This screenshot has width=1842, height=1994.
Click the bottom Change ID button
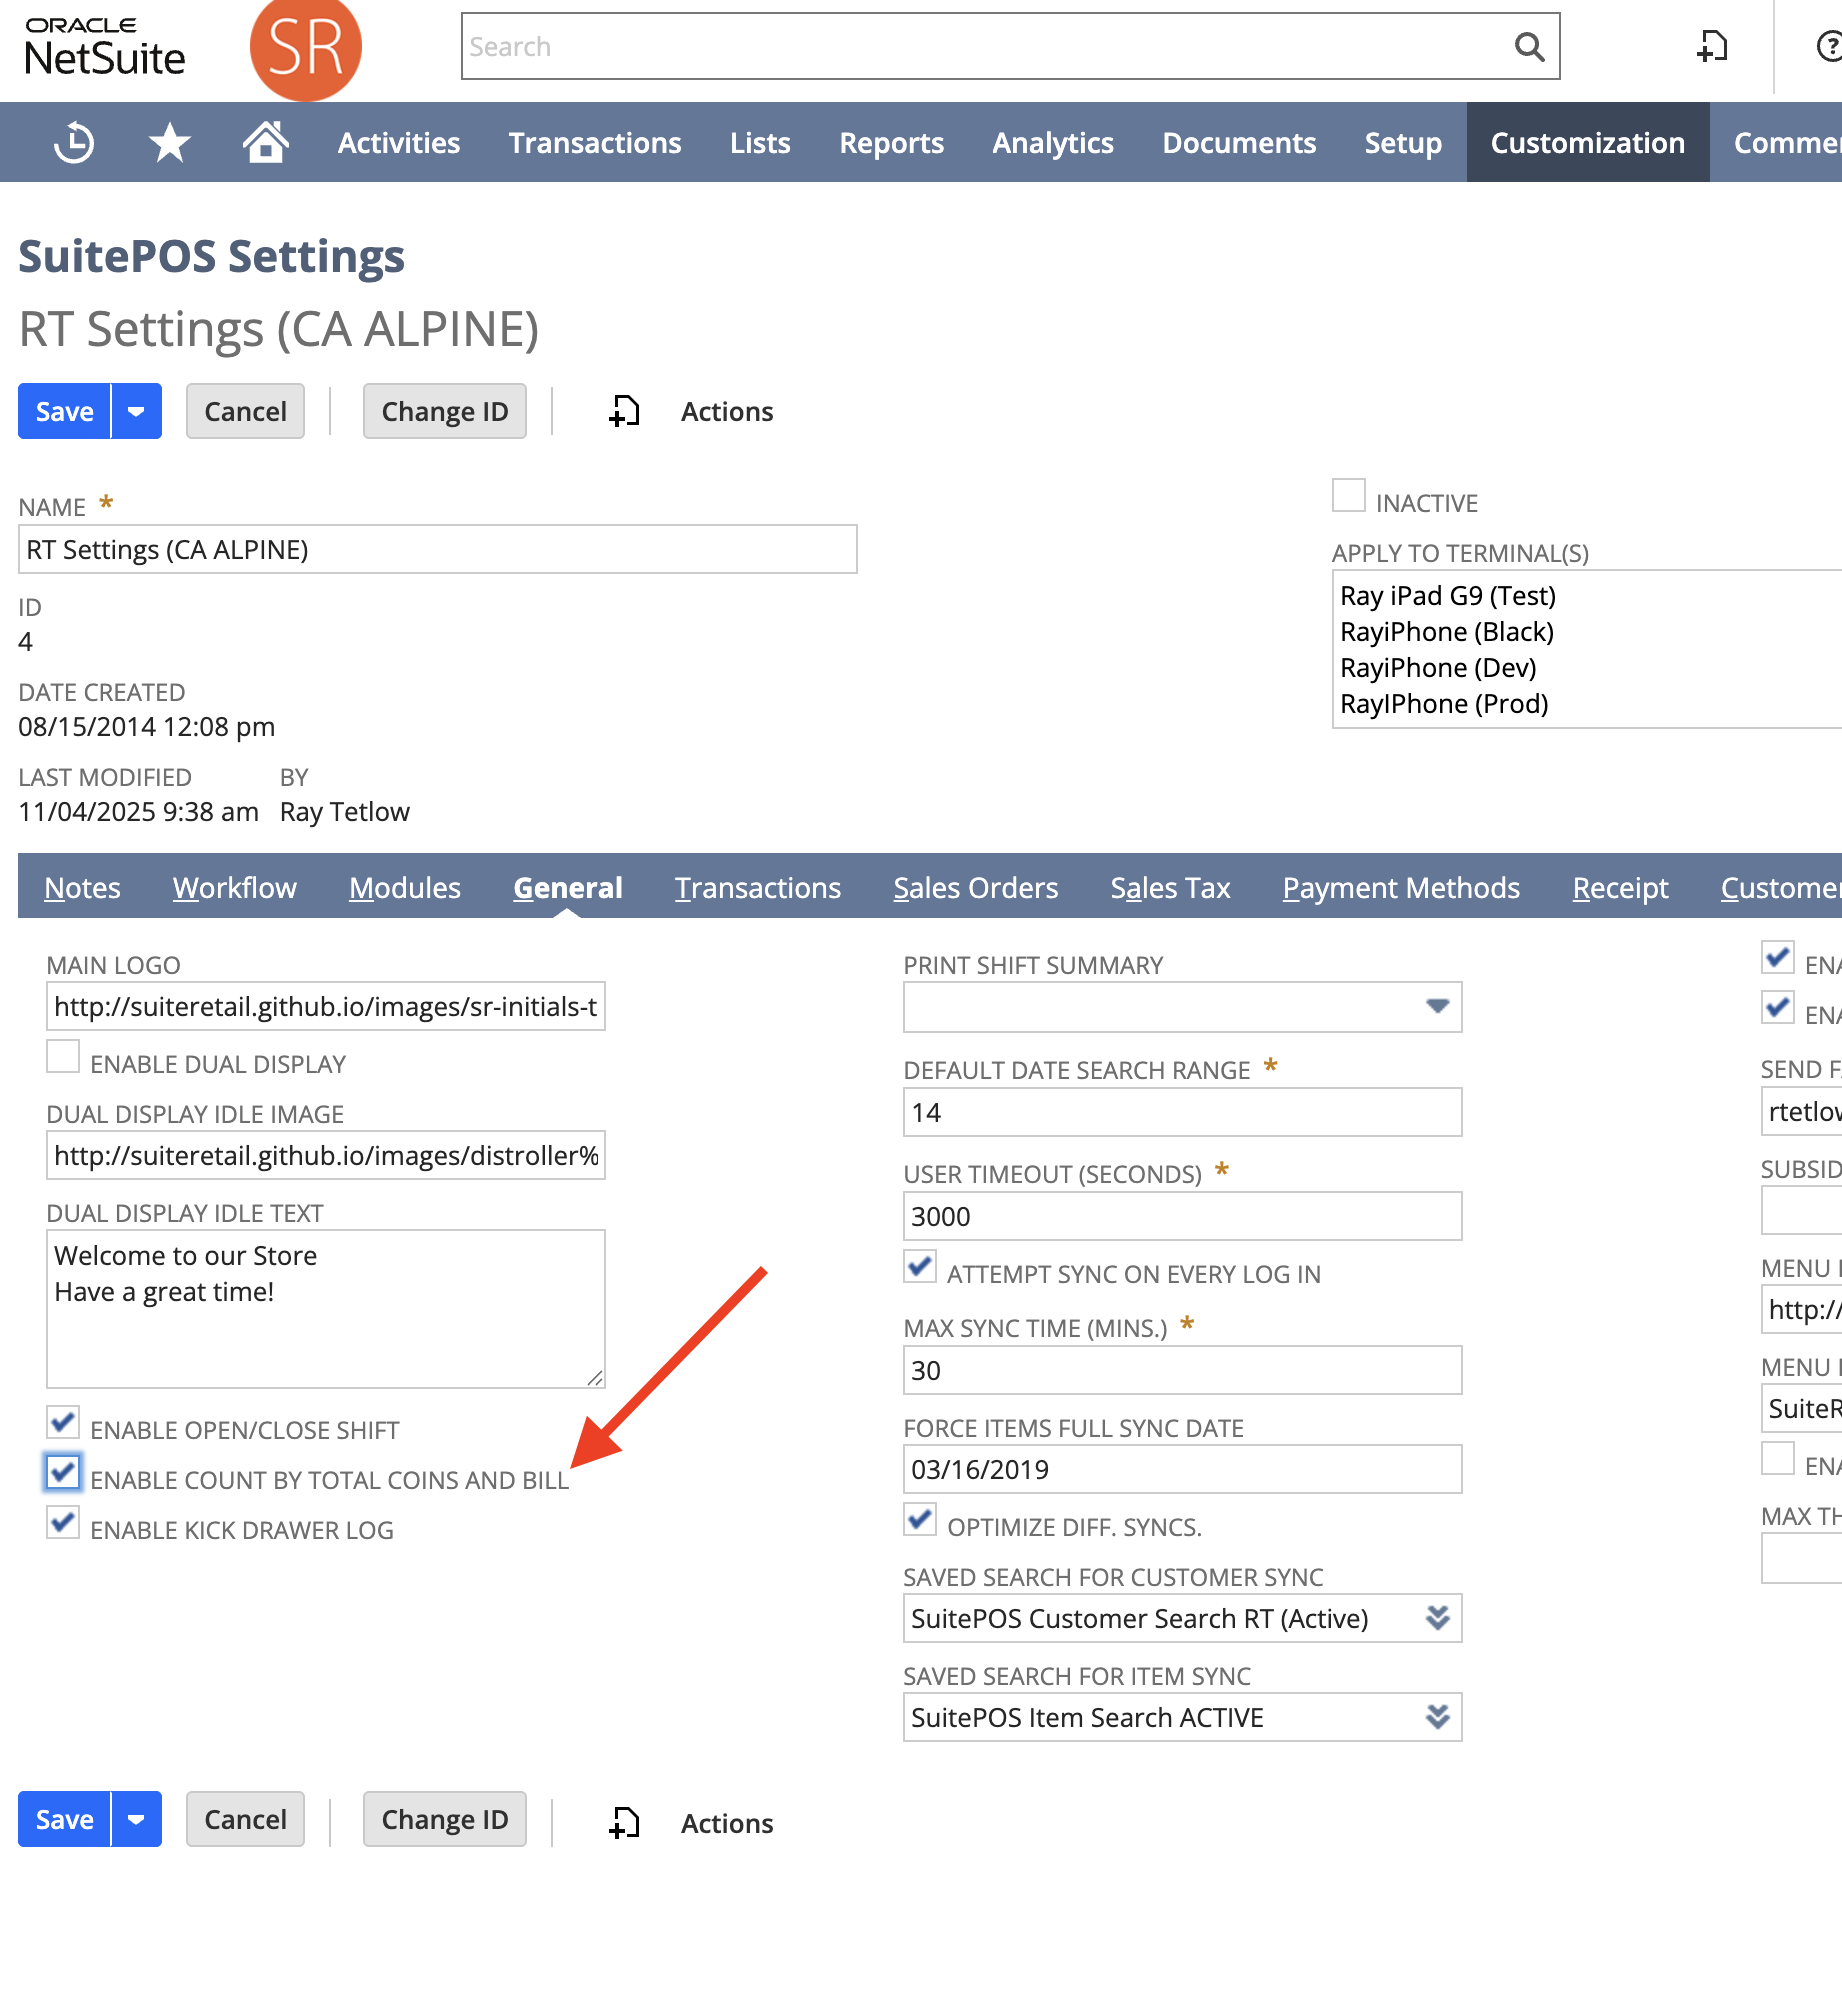click(444, 1819)
